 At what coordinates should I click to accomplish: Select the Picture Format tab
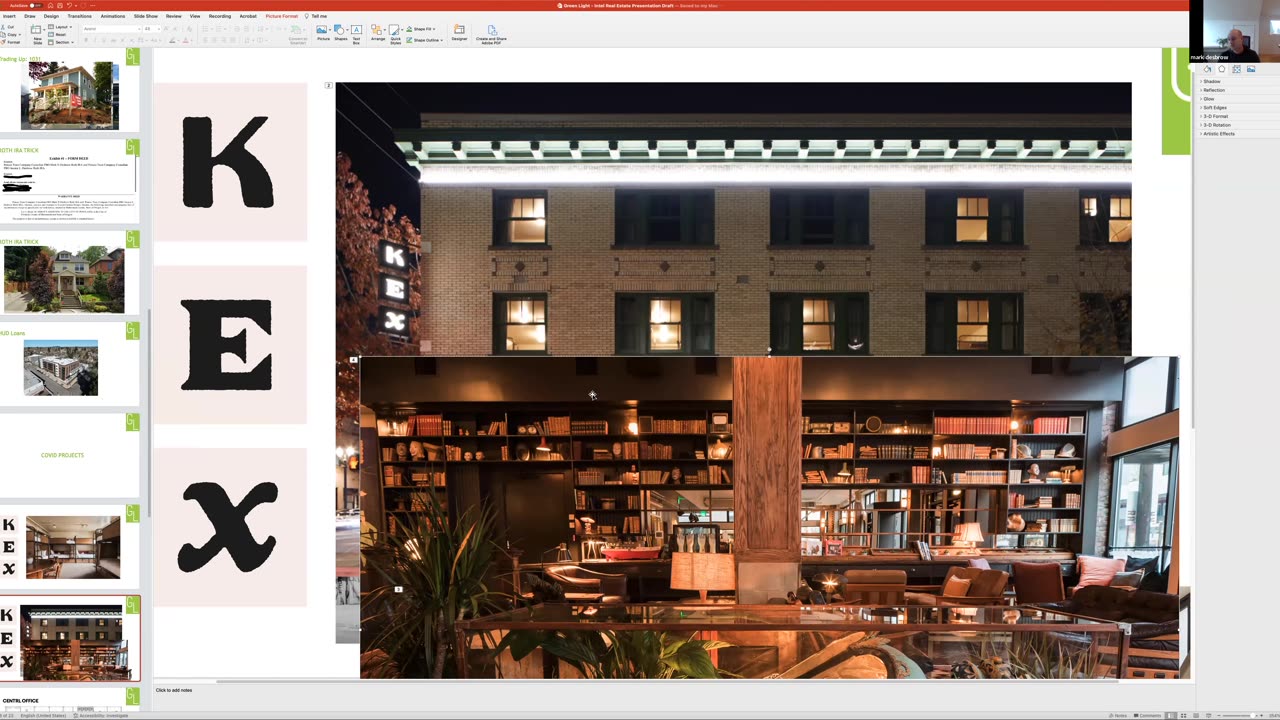[281, 16]
